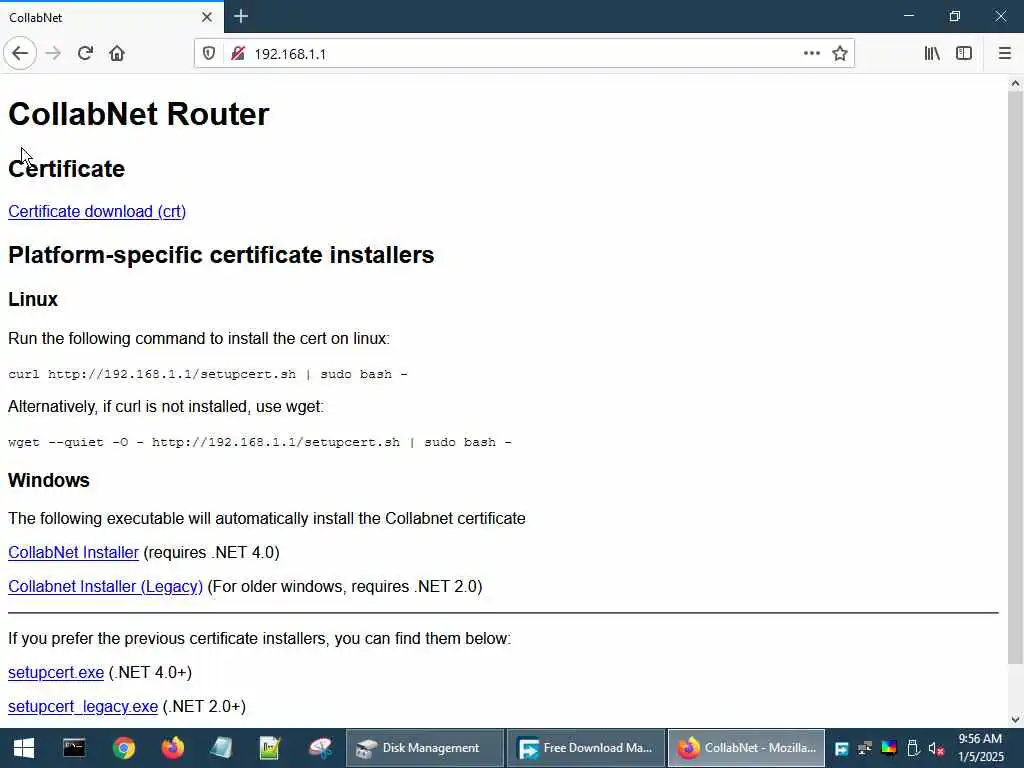This screenshot has width=1024, height=768.
Task: Click the USB safely remove tray icon
Action: tap(913, 748)
